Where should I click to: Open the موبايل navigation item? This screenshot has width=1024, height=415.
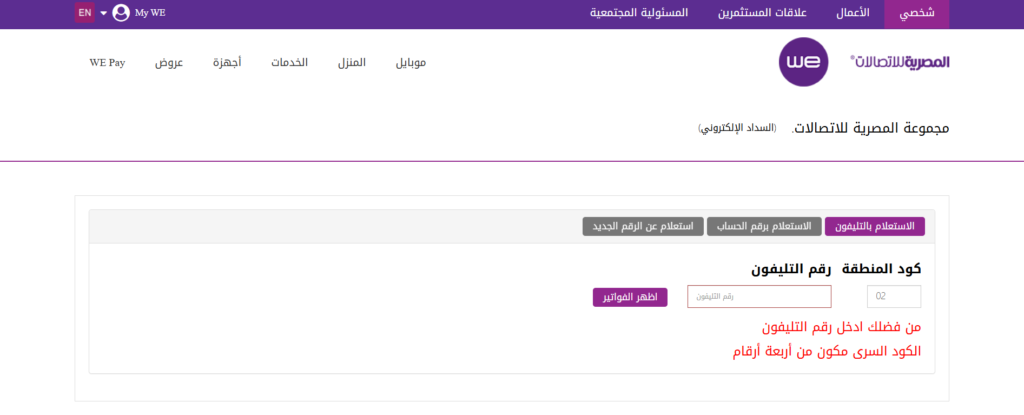pos(411,63)
